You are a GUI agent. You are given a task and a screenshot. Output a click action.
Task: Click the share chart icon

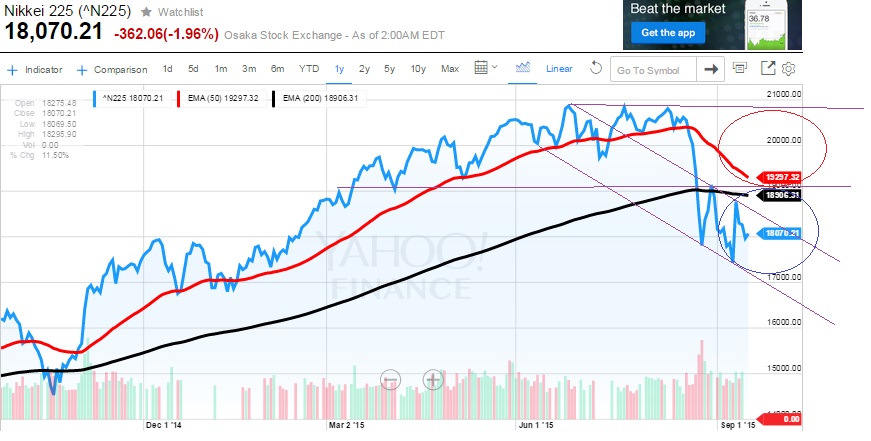[768, 69]
